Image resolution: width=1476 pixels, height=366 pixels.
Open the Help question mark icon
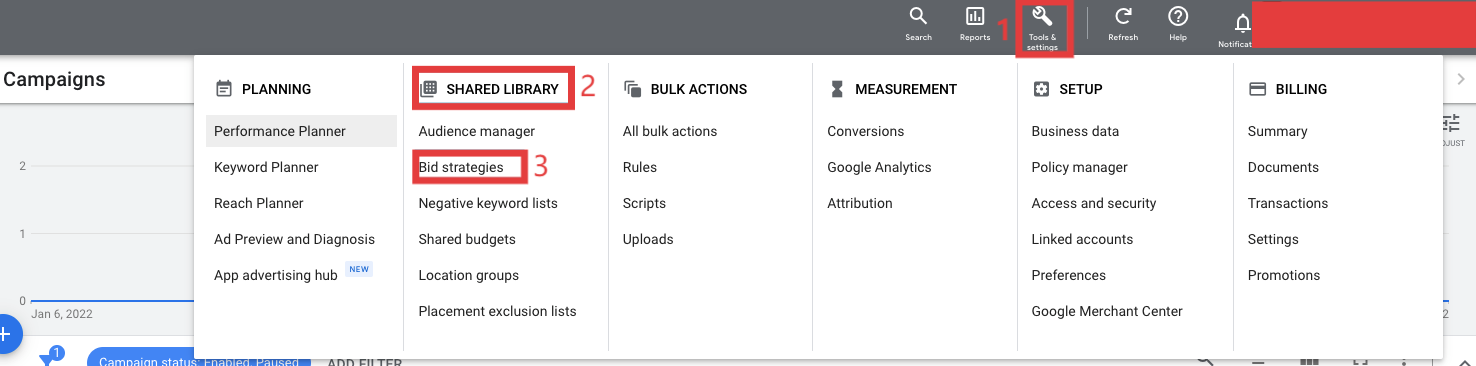click(x=1178, y=17)
